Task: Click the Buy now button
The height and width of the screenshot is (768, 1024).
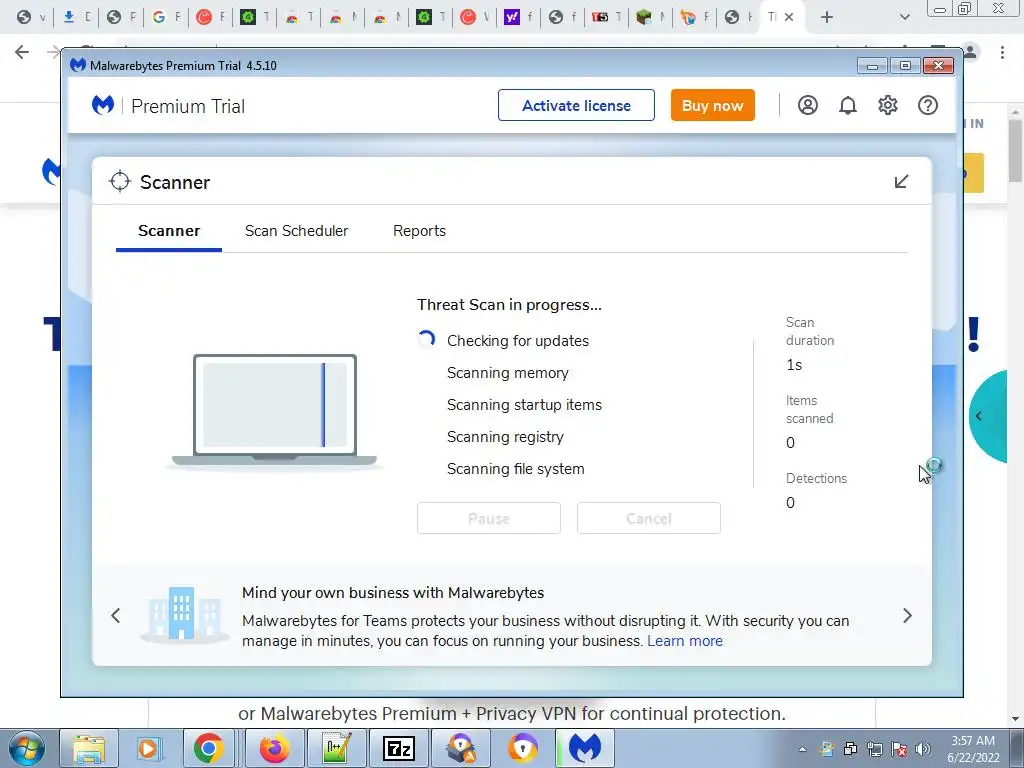Action: click(712, 105)
